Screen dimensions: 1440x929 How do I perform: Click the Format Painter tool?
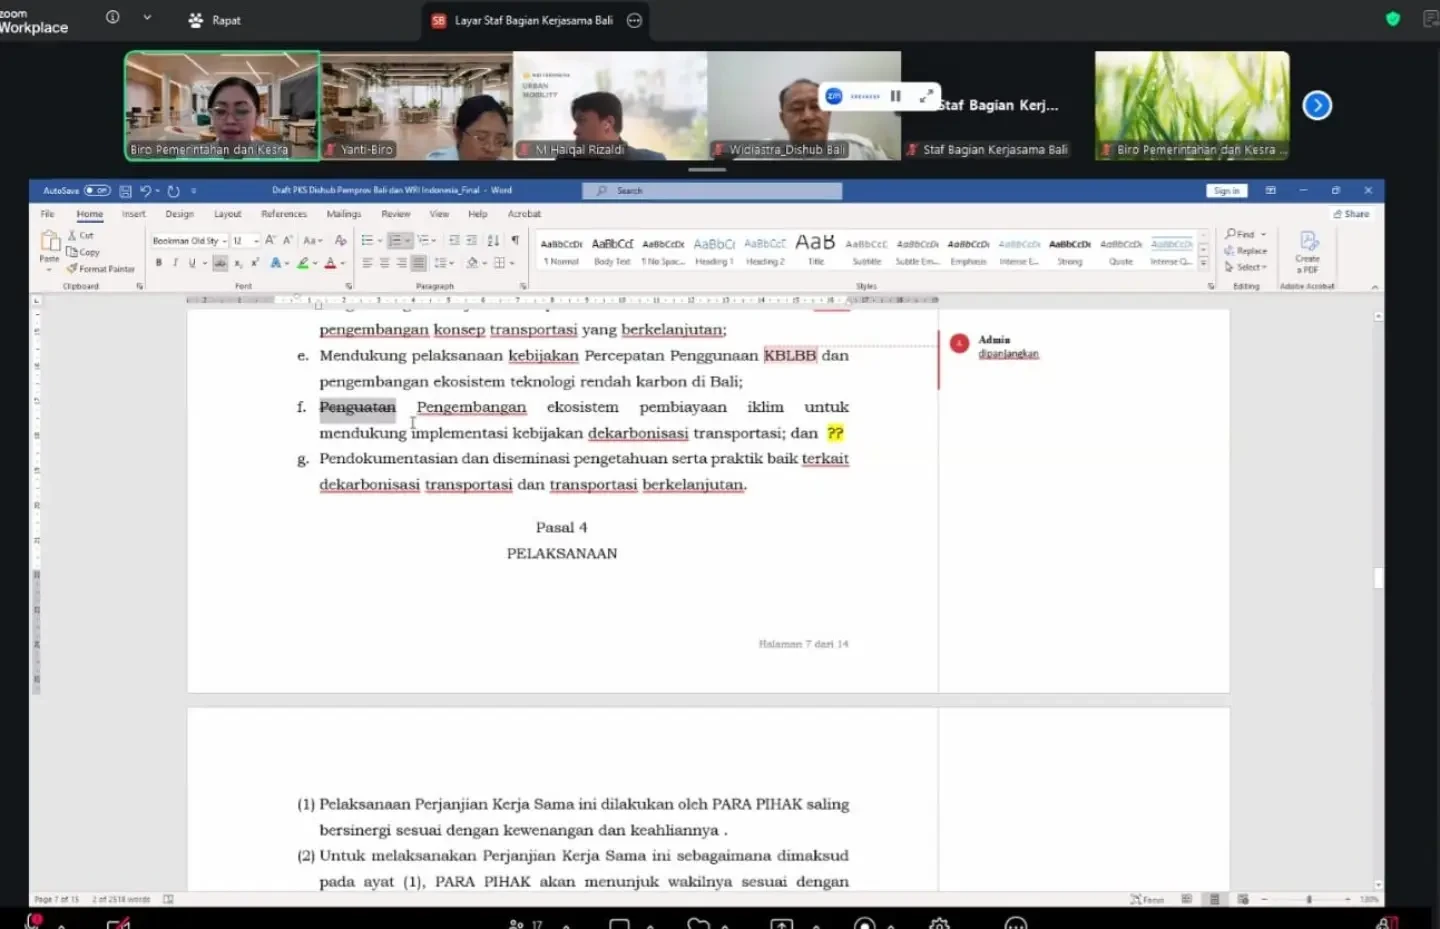[x=100, y=269]
